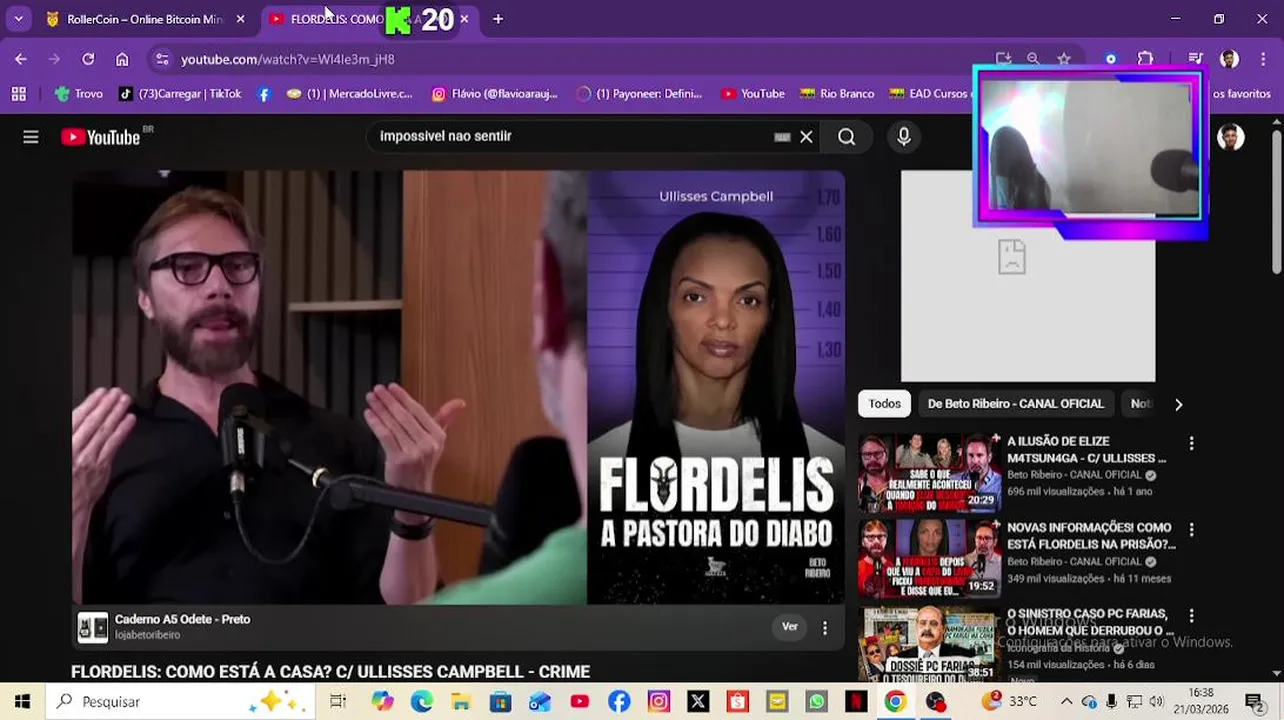This screenshot has height=720, width=1284.
Task: Click the Pesquisar taskbar search box
Action: click(180, 701)
